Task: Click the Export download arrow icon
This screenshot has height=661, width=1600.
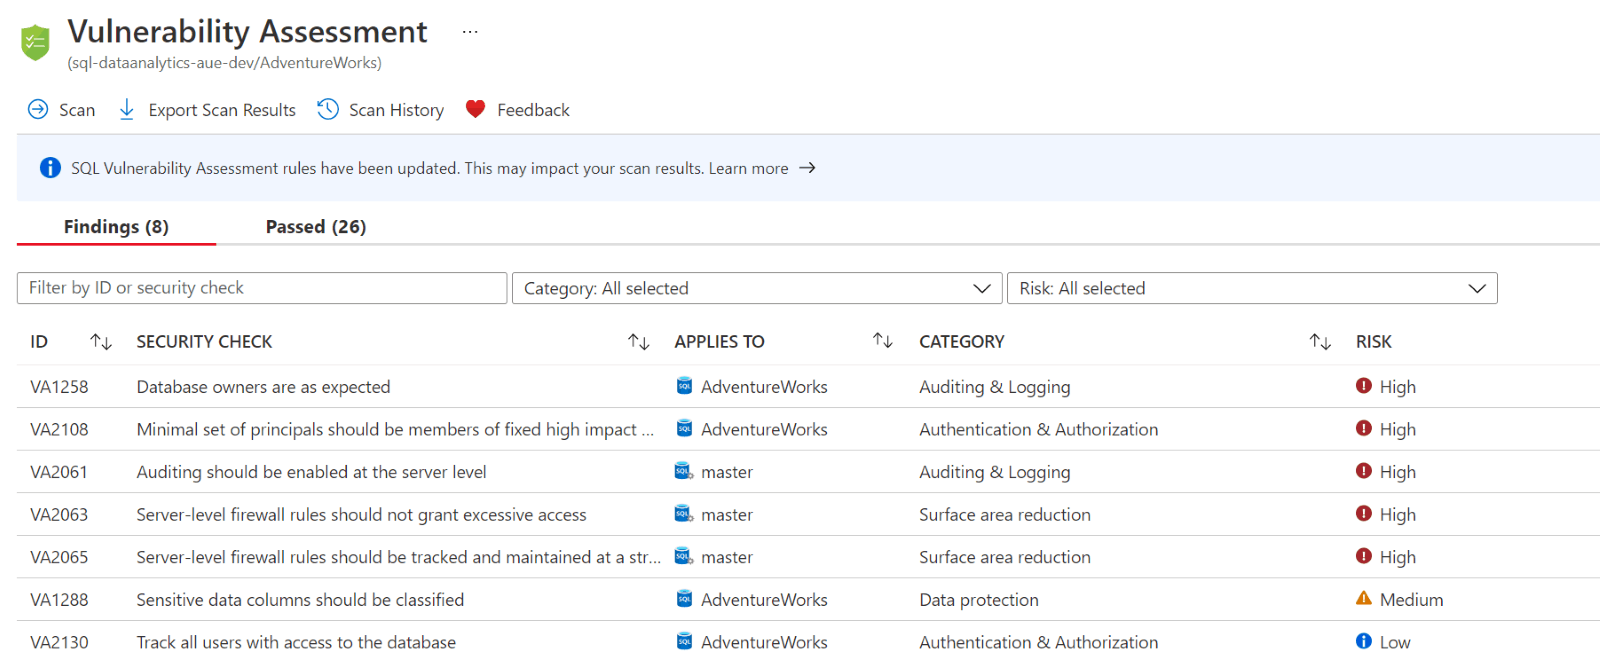Action: point(127,109)
